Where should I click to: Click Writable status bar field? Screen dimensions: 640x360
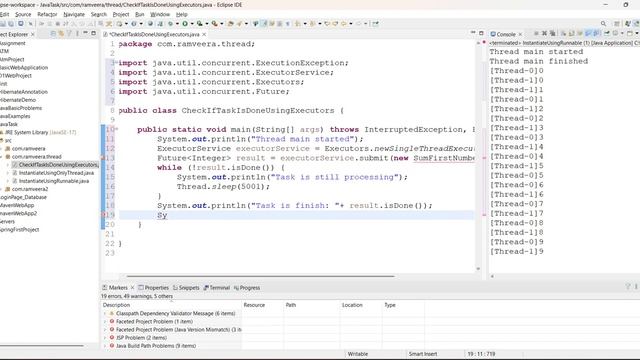tap(358, 354)
